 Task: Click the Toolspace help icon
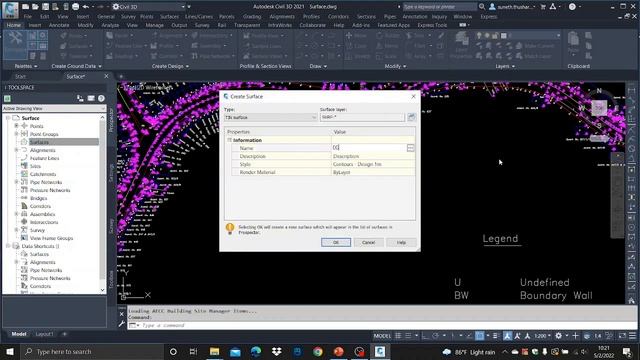(x=101, y=98)
